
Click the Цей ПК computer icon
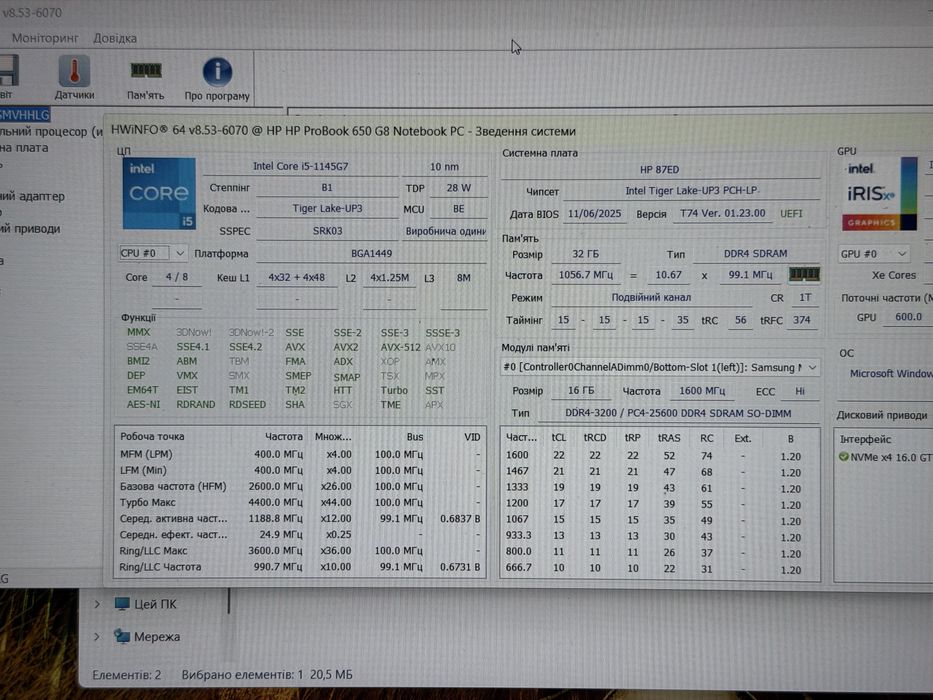click(x=122, y=604)
